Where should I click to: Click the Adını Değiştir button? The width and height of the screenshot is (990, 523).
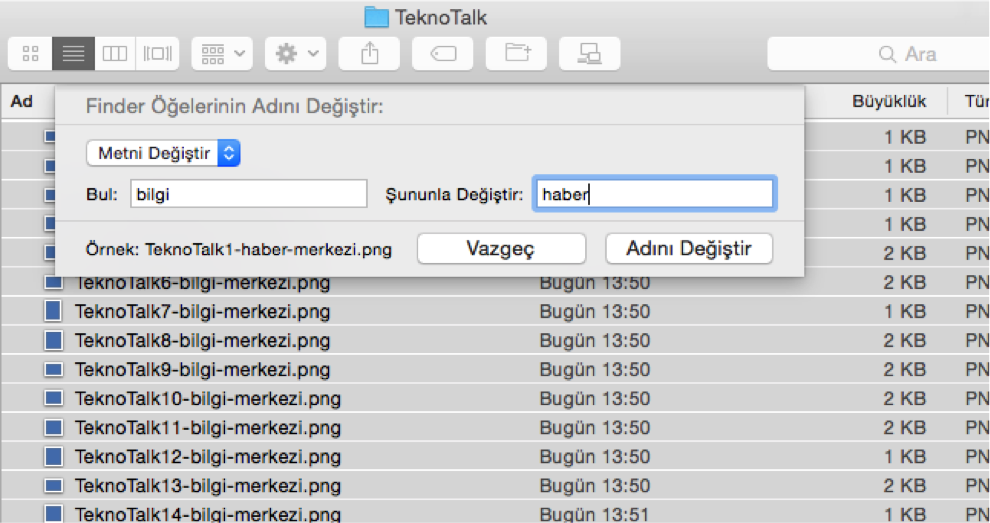[689, 248]
